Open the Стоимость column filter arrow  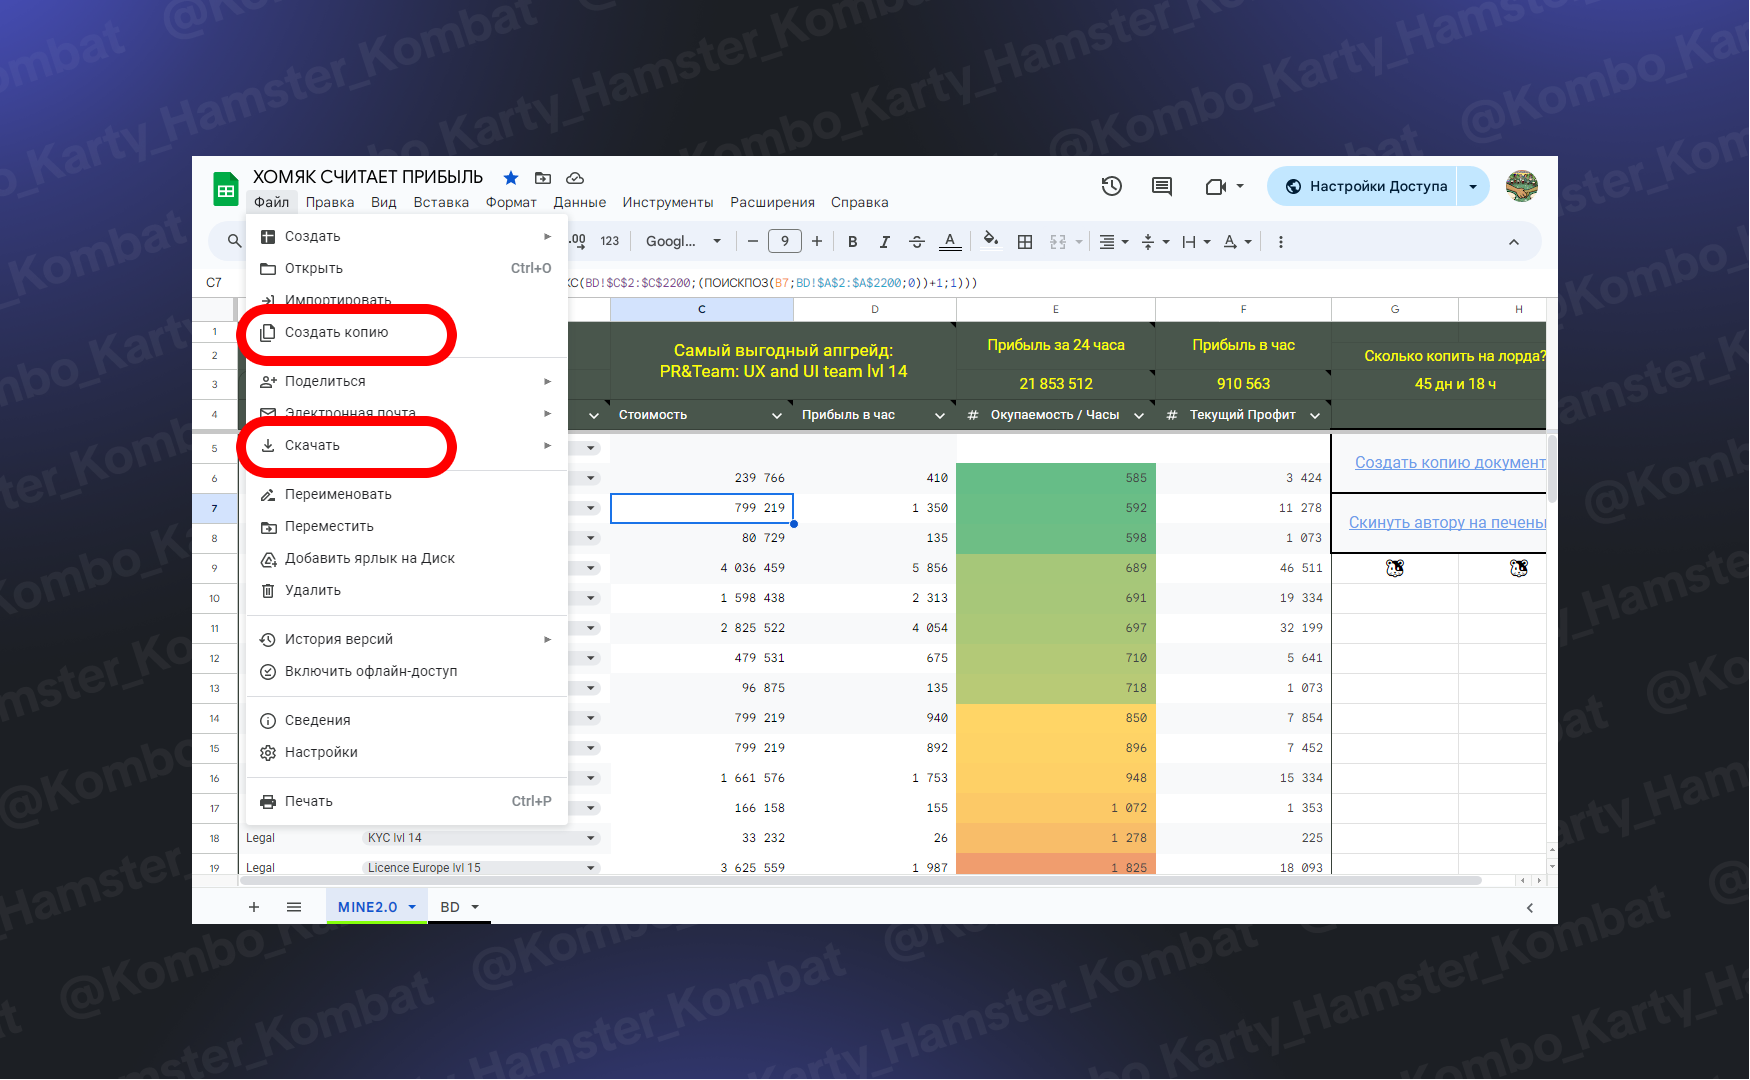point(777,415)
